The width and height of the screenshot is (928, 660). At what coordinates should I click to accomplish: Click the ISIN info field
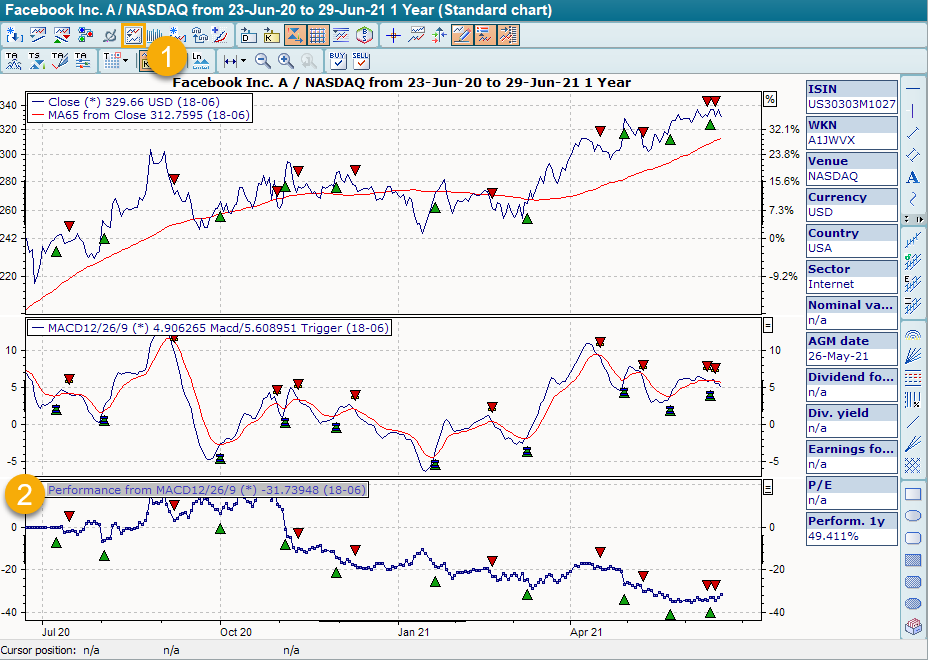click(x=852, y=96)
